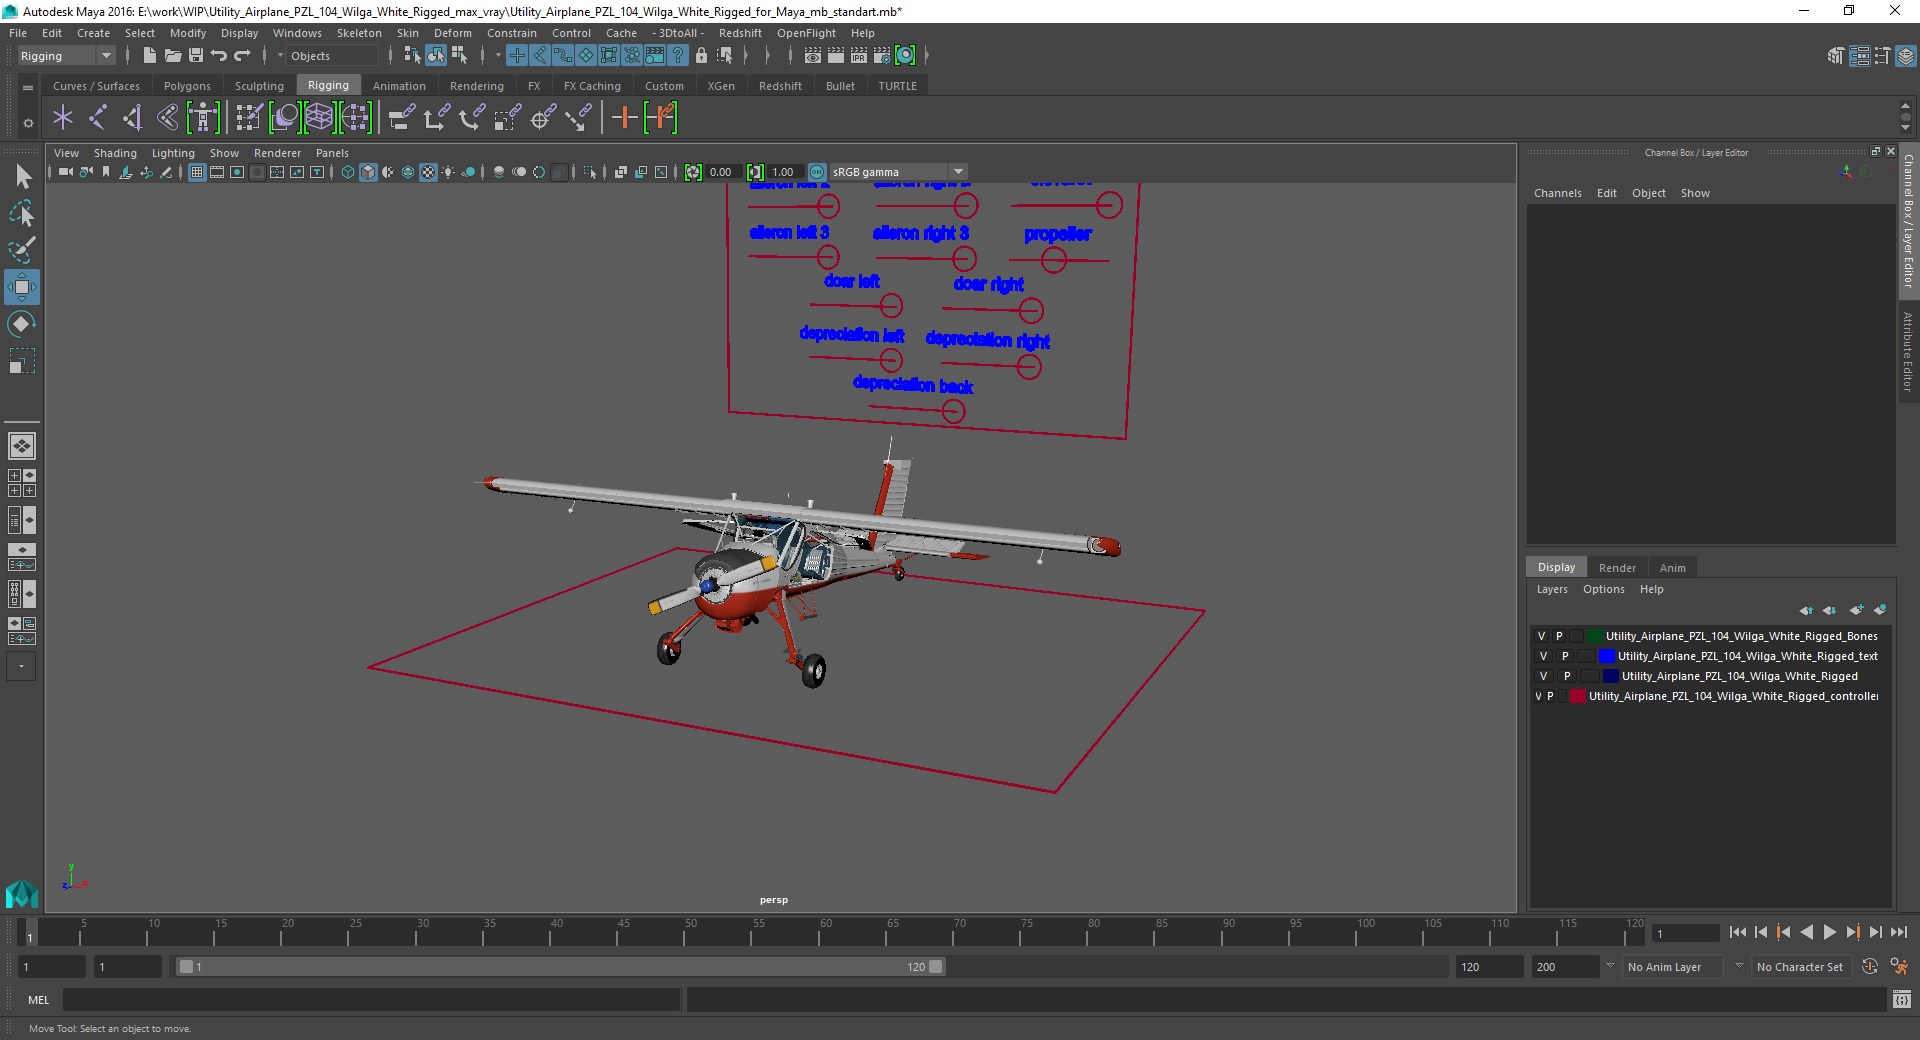
Task: Click the Create IK Handle shelf icon
Action: (133, 118)
